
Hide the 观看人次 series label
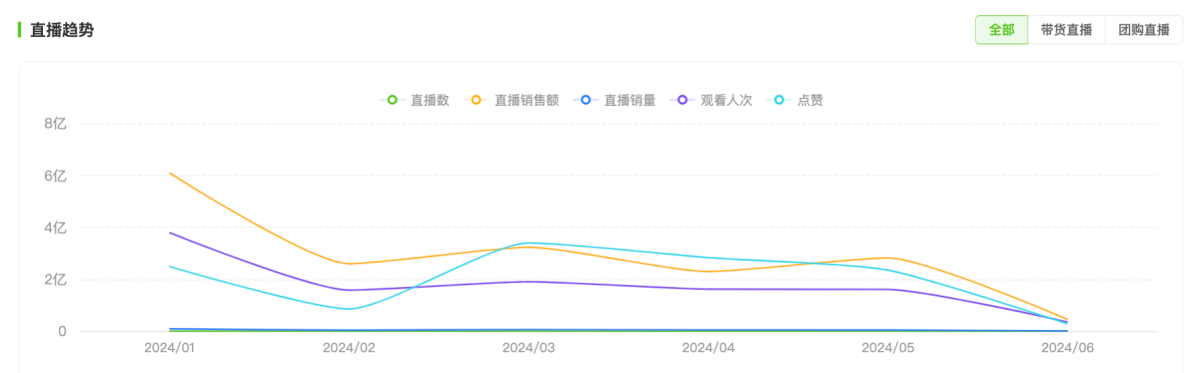tap(727, 100)
